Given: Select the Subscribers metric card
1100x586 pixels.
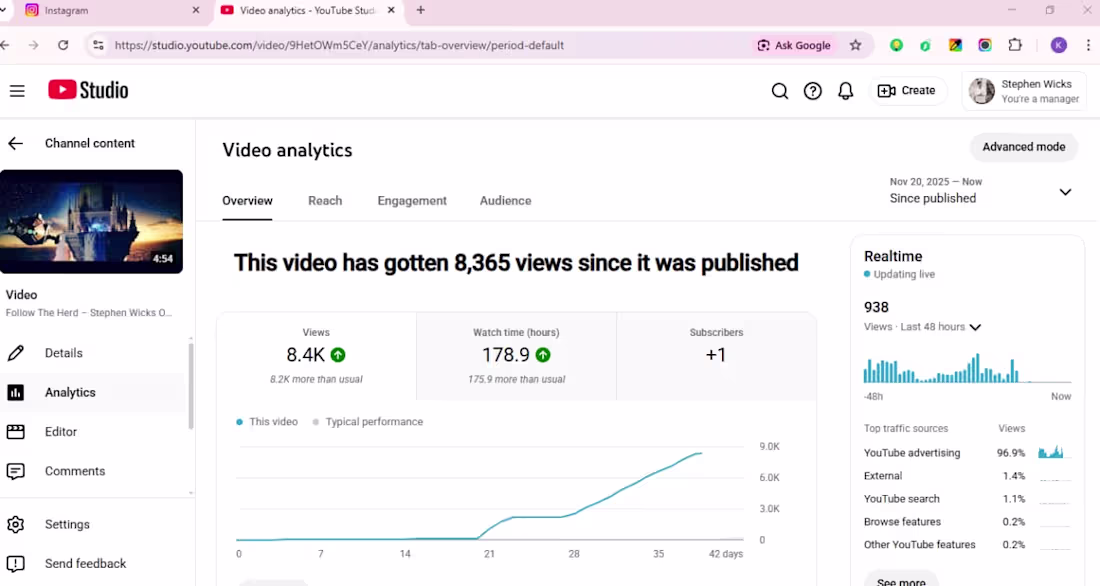Looking at the screenshot, I should [716, 357].
